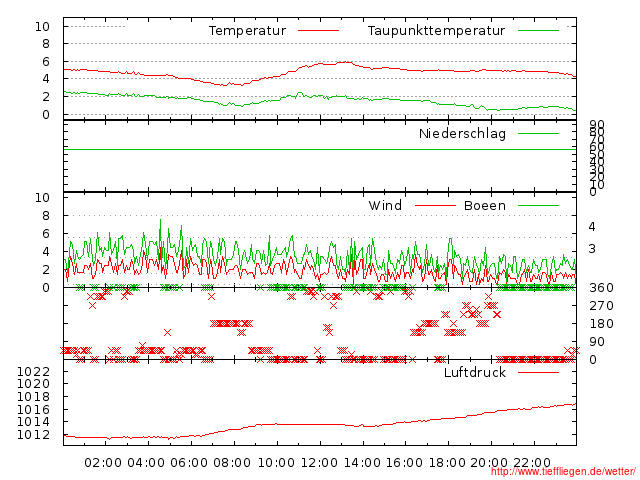Click the Niederschlag legend label
Viewport: 640px width, 480px height.
462,133
